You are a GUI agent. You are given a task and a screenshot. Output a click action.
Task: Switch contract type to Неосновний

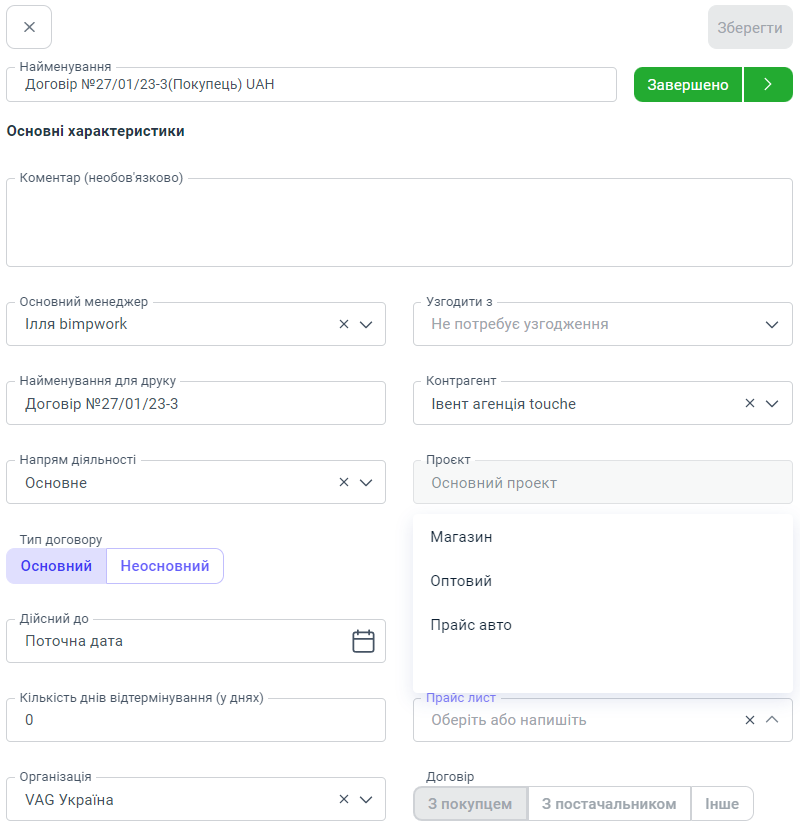pos(165,566)
